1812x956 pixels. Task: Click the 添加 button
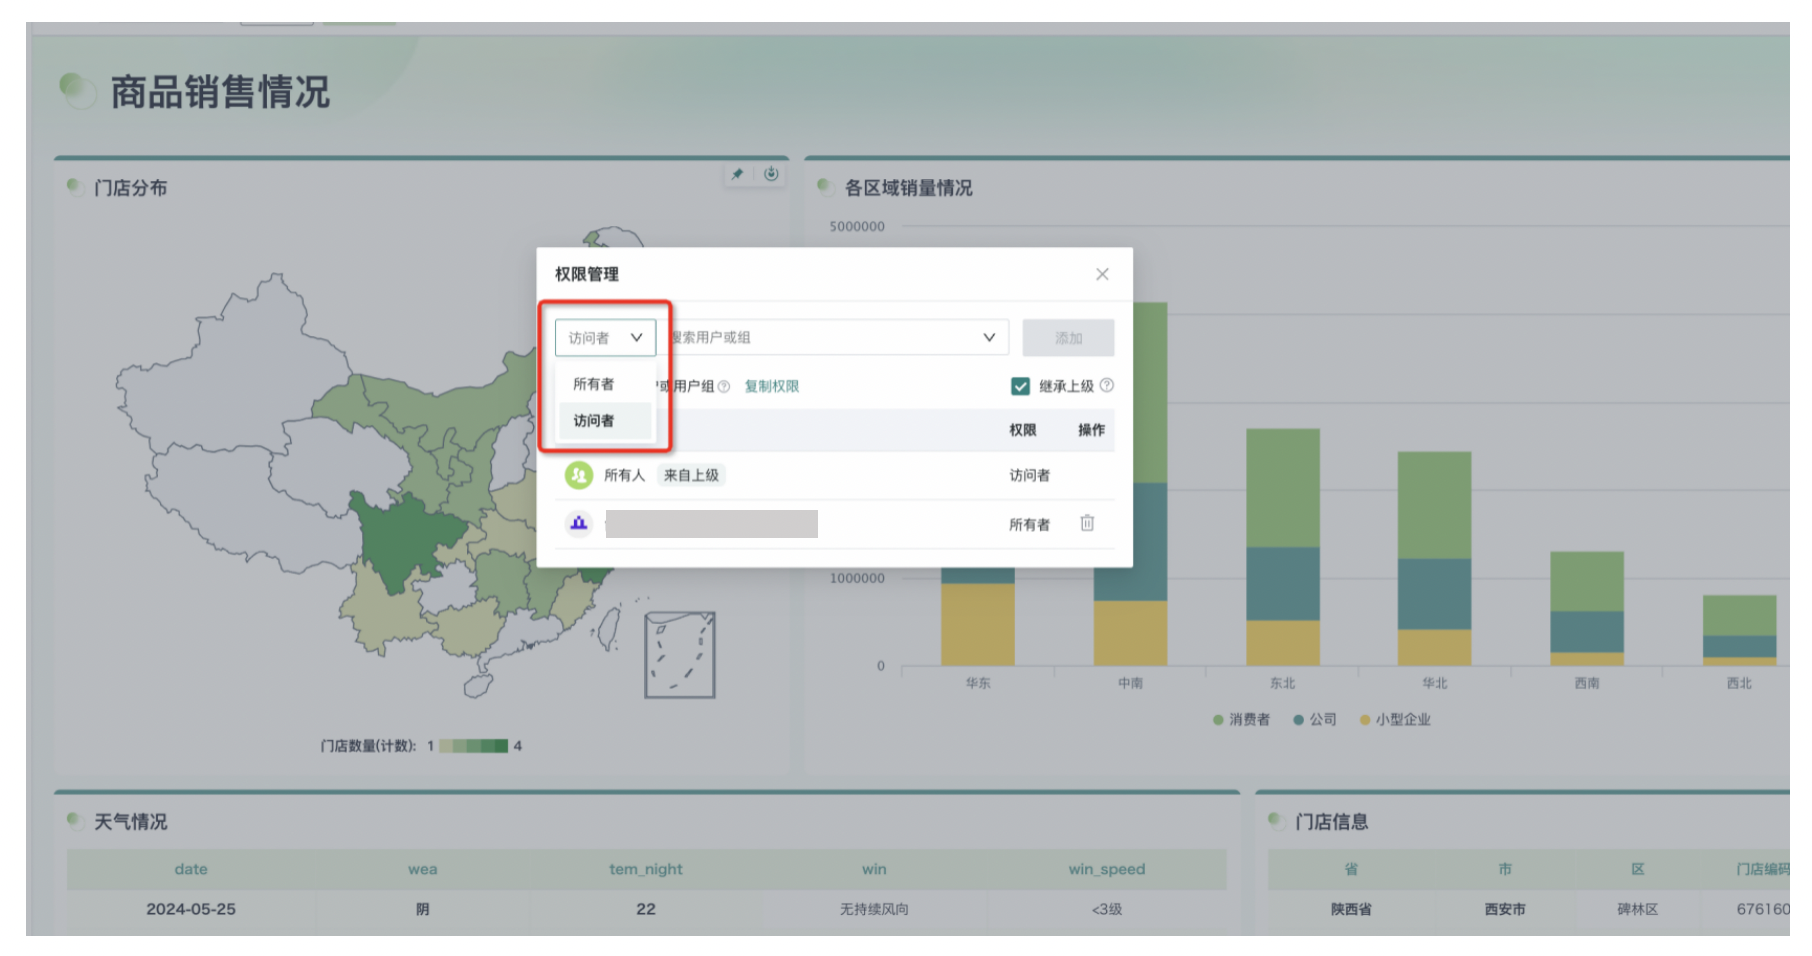tap(1068, 338)
